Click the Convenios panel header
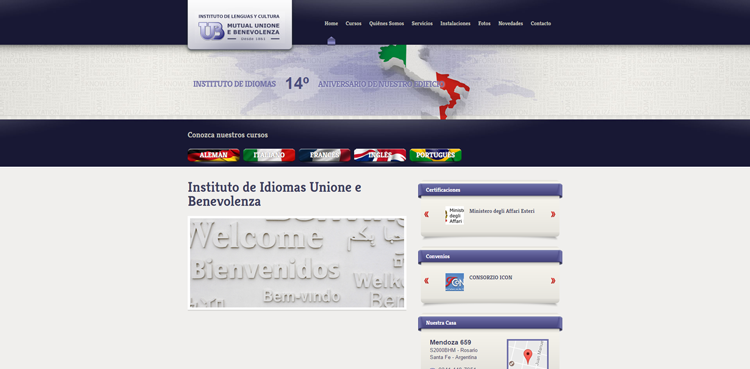The image size is (750, 369). pos(490,257)
